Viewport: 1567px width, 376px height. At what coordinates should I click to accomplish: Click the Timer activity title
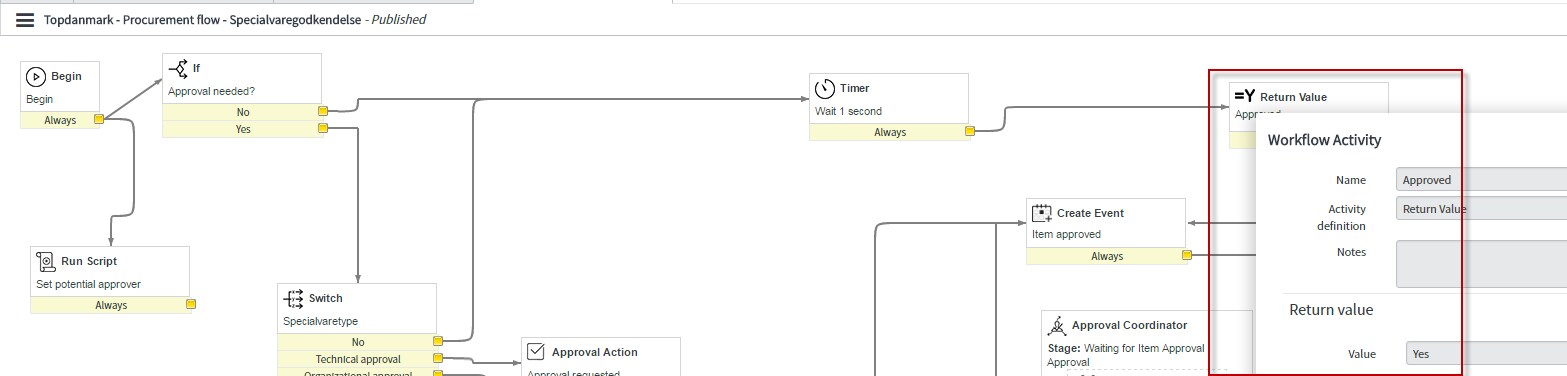854,88
